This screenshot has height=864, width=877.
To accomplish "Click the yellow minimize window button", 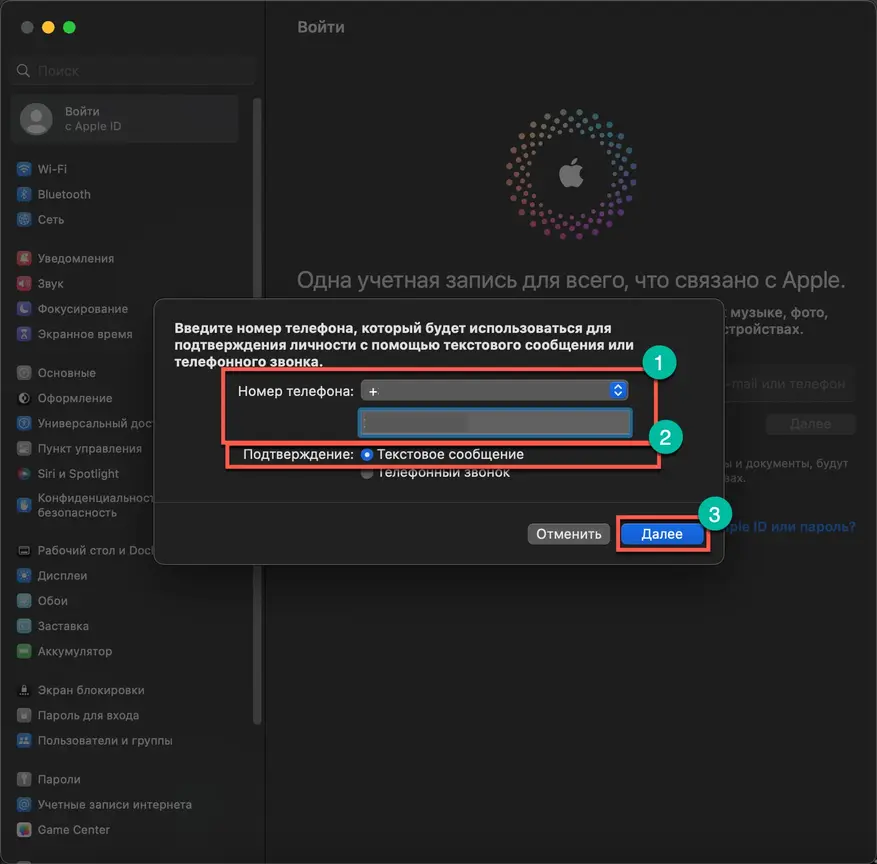I will pyautogui.click(x=48, y=27).
